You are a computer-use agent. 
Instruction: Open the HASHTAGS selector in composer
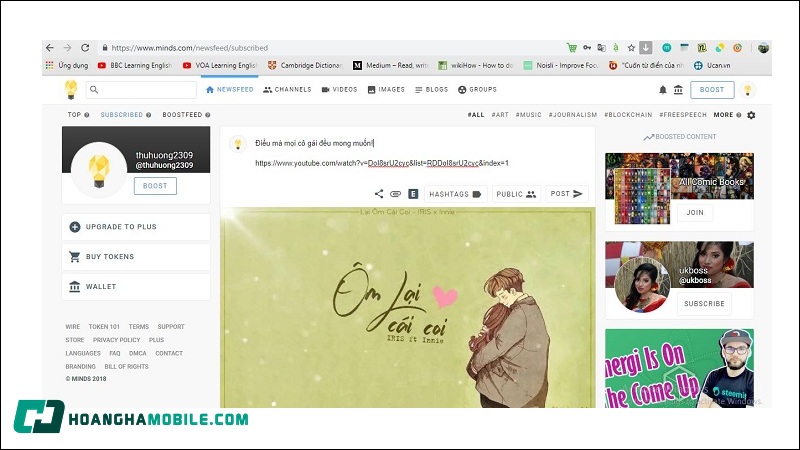(455, 194)
